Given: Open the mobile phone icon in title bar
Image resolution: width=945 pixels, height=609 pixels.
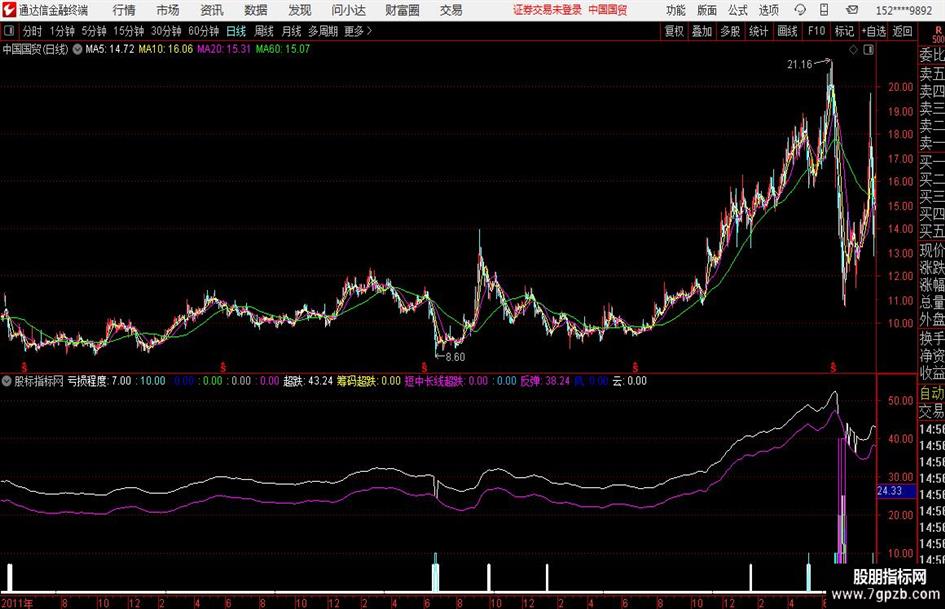Looking at the screenshot, I should pos(824,10).
